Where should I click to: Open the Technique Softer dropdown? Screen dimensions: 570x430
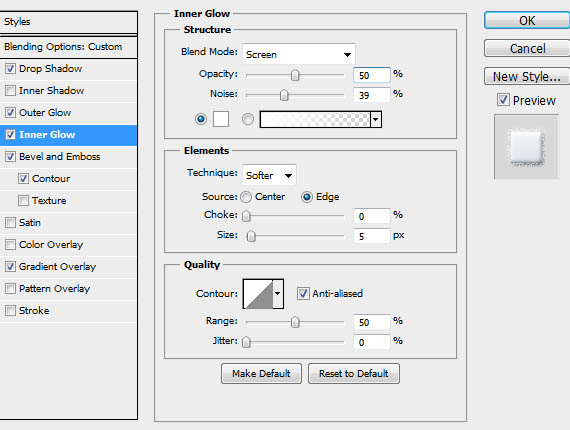tap(269, 175)
